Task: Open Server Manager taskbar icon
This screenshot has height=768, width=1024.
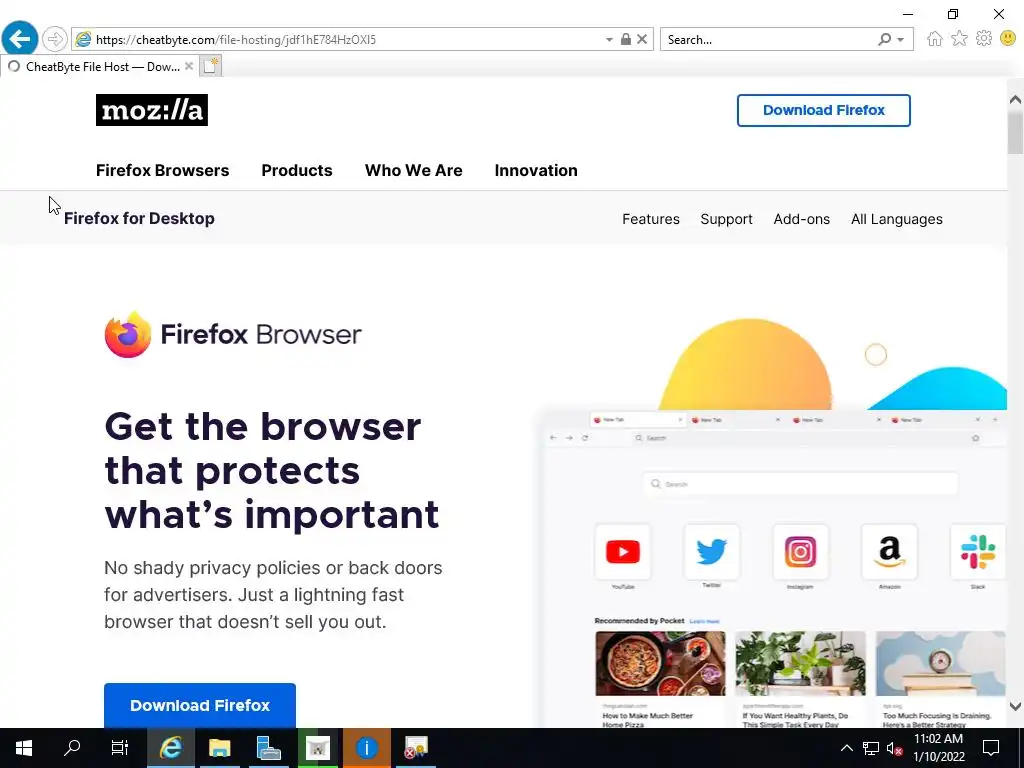Action: click(268, 748)
